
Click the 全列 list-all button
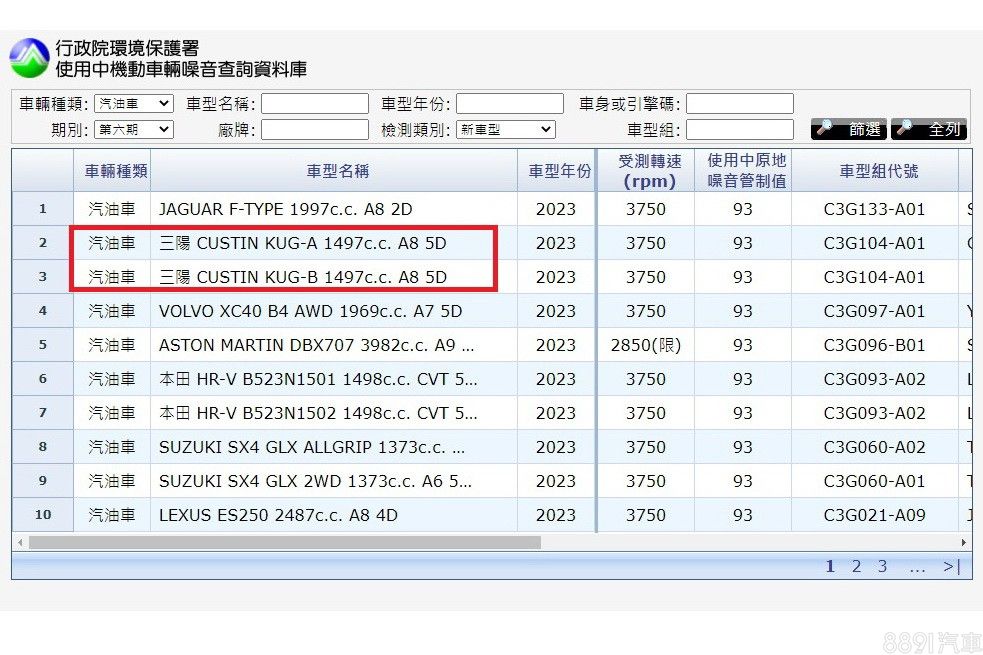click(x=929, y=129)
